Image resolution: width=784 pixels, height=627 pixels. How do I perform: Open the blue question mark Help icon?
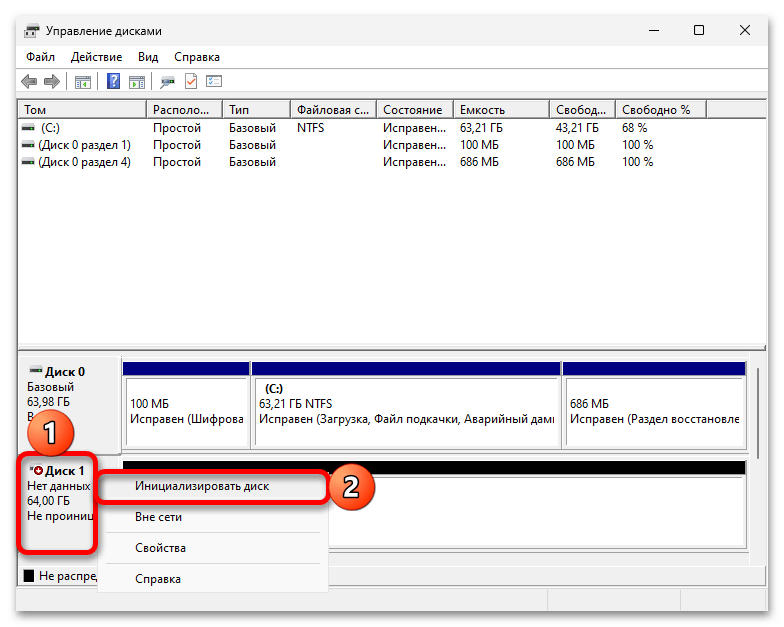click(x=114, y=81)
